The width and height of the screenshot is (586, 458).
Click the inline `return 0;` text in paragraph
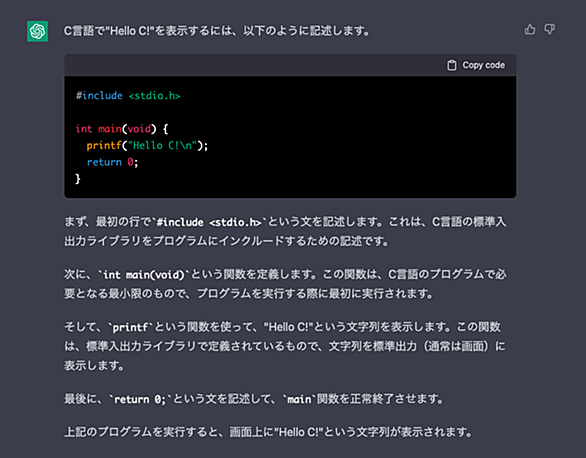[x=140, y=399]
